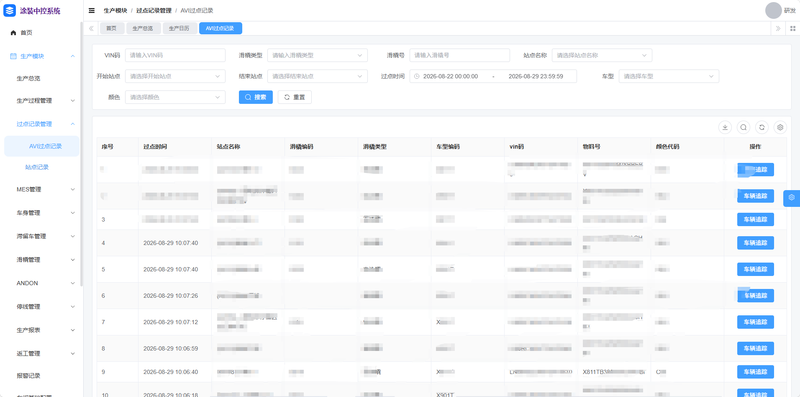Click 车辆追踪 button in row 8
800x397 pixels.
[x=755, y=349]
